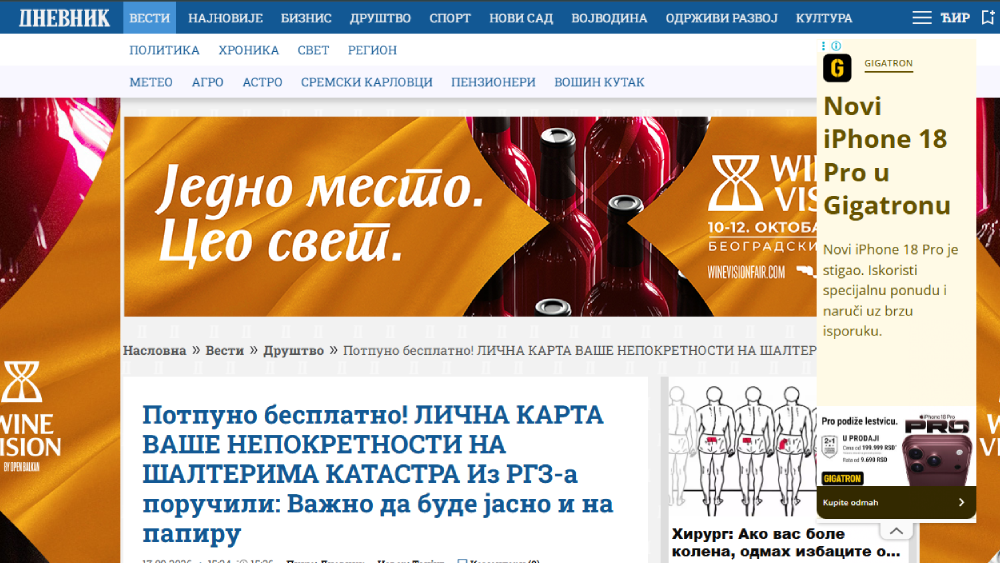The image size is (1000, 563).
Task: Switch script using the ЋИР toggle
Action: [x=955, y=18]
